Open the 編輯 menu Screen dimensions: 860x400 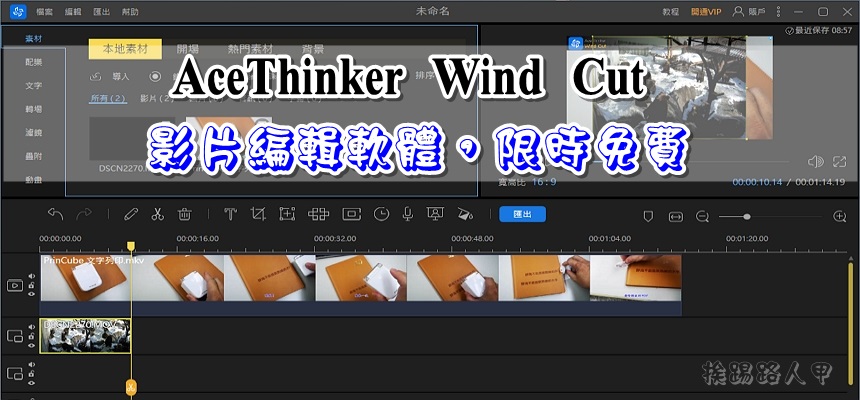point(73,12)
